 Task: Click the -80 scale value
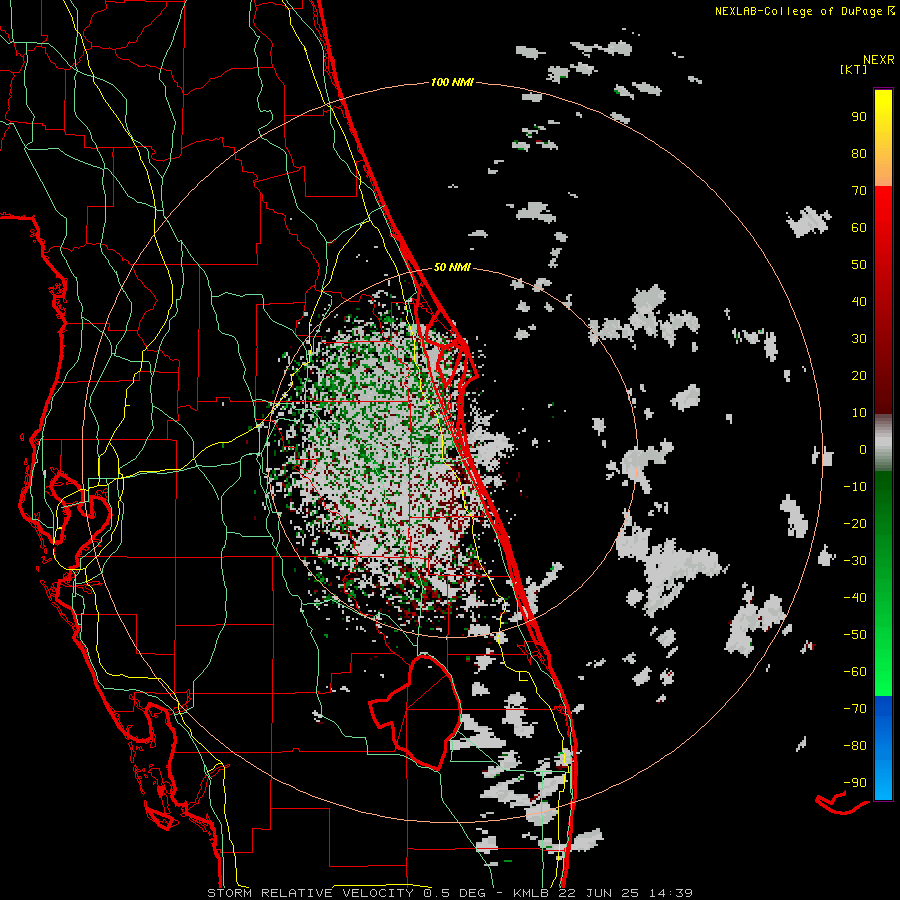[x=855, y=746]
